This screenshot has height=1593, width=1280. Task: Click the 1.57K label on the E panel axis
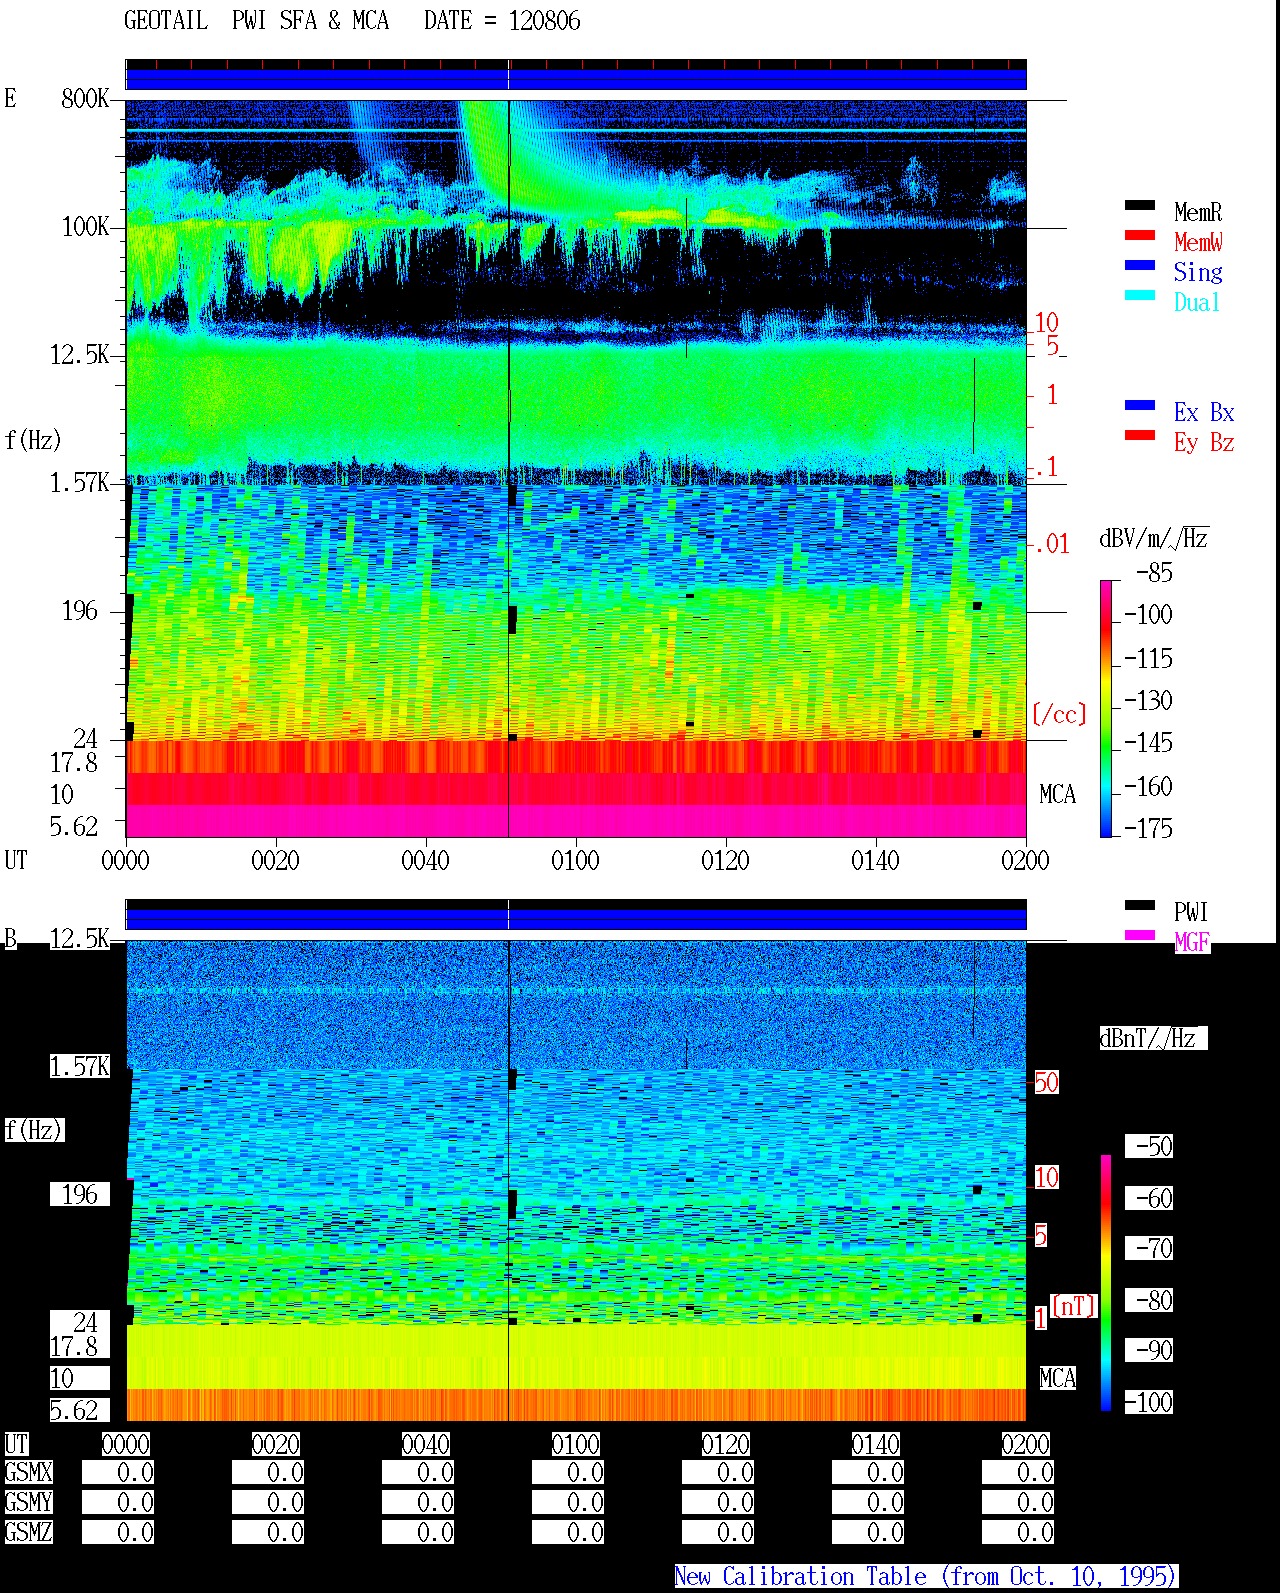coord(80,482)
